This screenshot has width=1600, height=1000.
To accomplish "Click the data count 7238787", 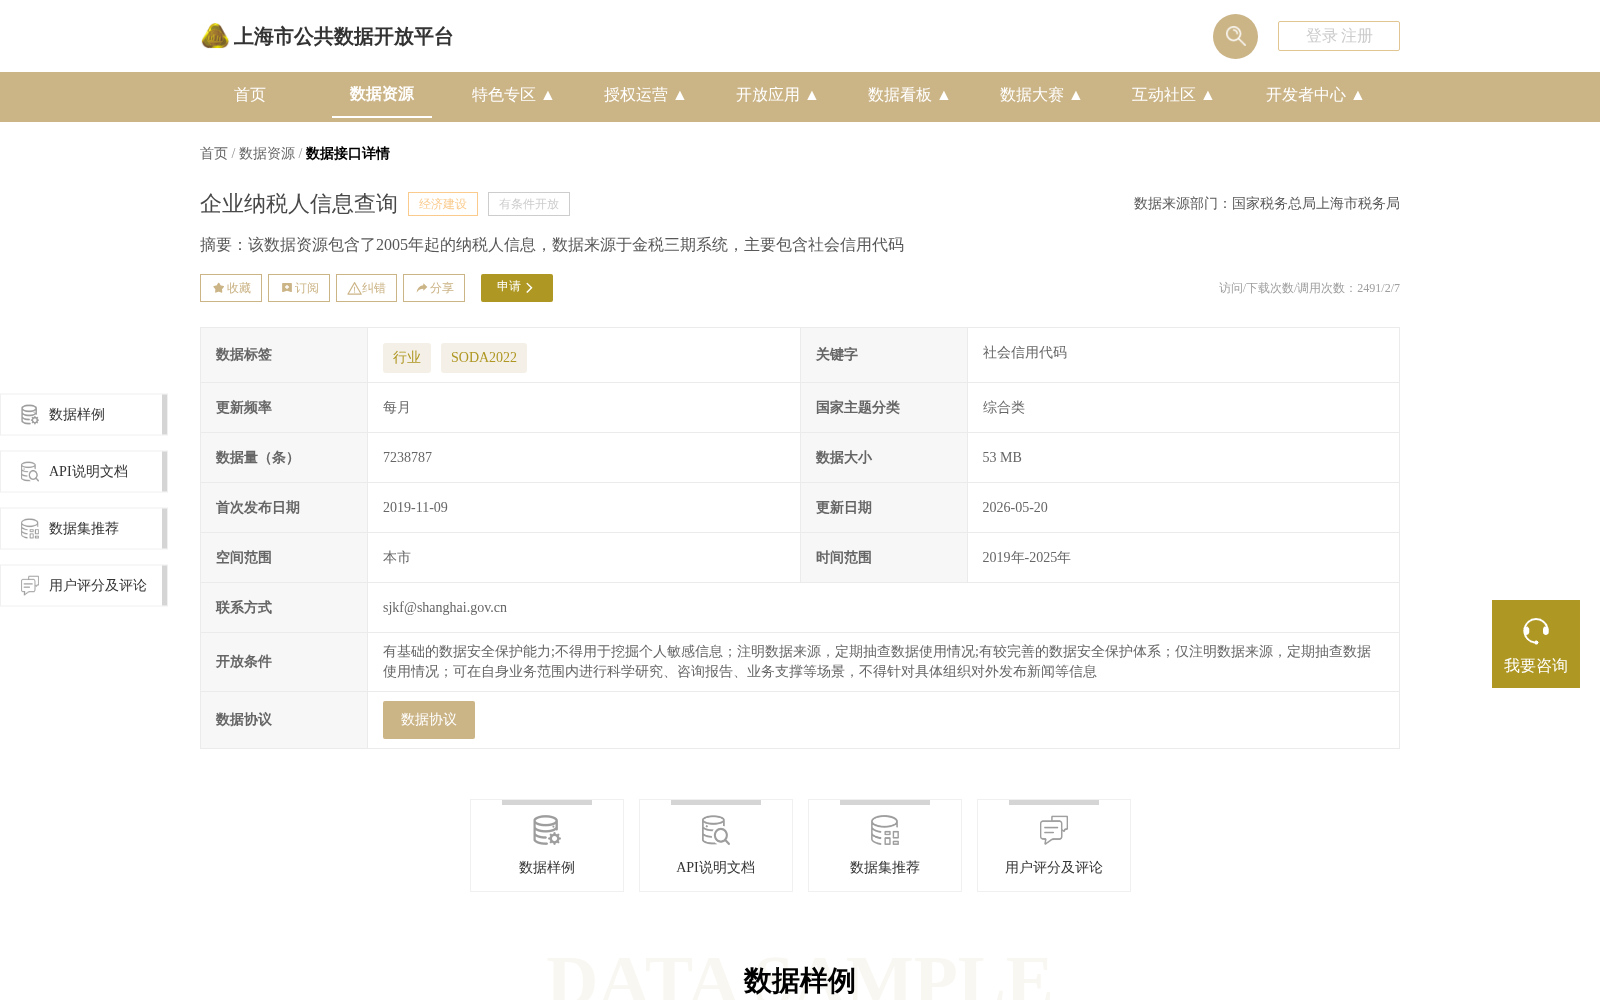I will tap(408, 458).
